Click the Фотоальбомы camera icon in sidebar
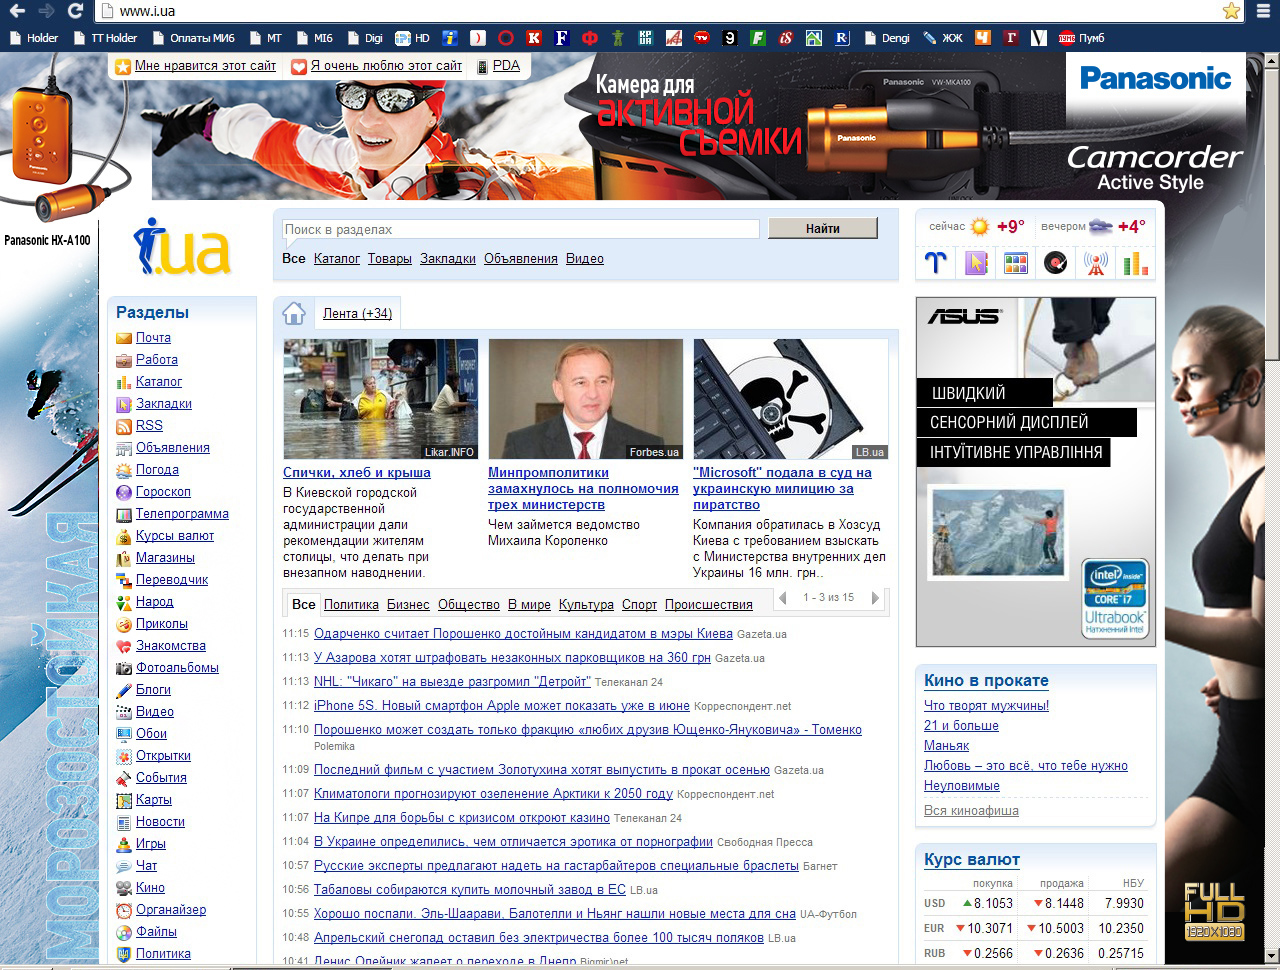The width and height of the screenshot is (1280, 970). [124, 668]
